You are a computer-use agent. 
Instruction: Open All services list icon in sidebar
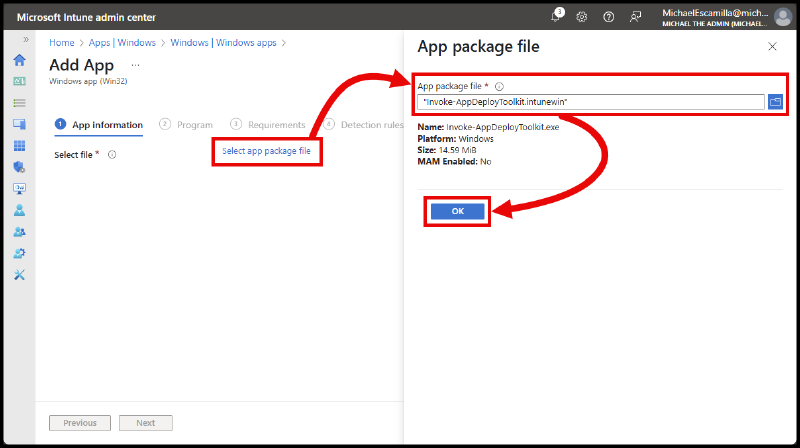pyautogui.click(x=19, y=103)
